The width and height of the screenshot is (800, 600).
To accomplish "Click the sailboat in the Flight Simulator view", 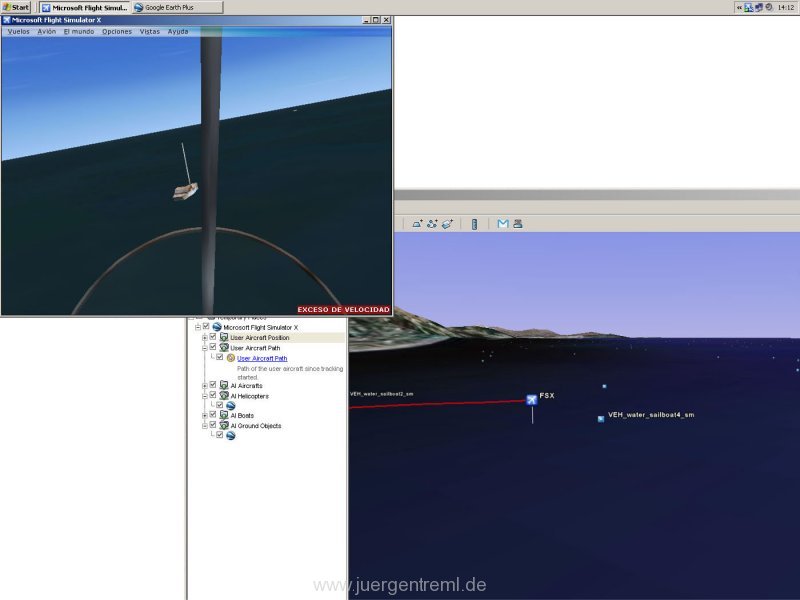I will (185, 191).
